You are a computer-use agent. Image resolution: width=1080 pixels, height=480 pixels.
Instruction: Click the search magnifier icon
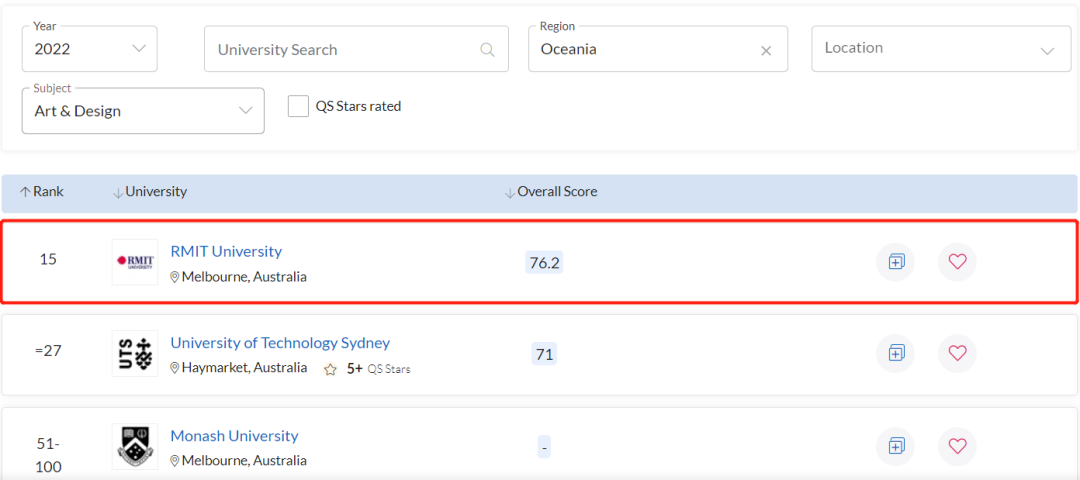pyautogui.click(x=487, y=50)
